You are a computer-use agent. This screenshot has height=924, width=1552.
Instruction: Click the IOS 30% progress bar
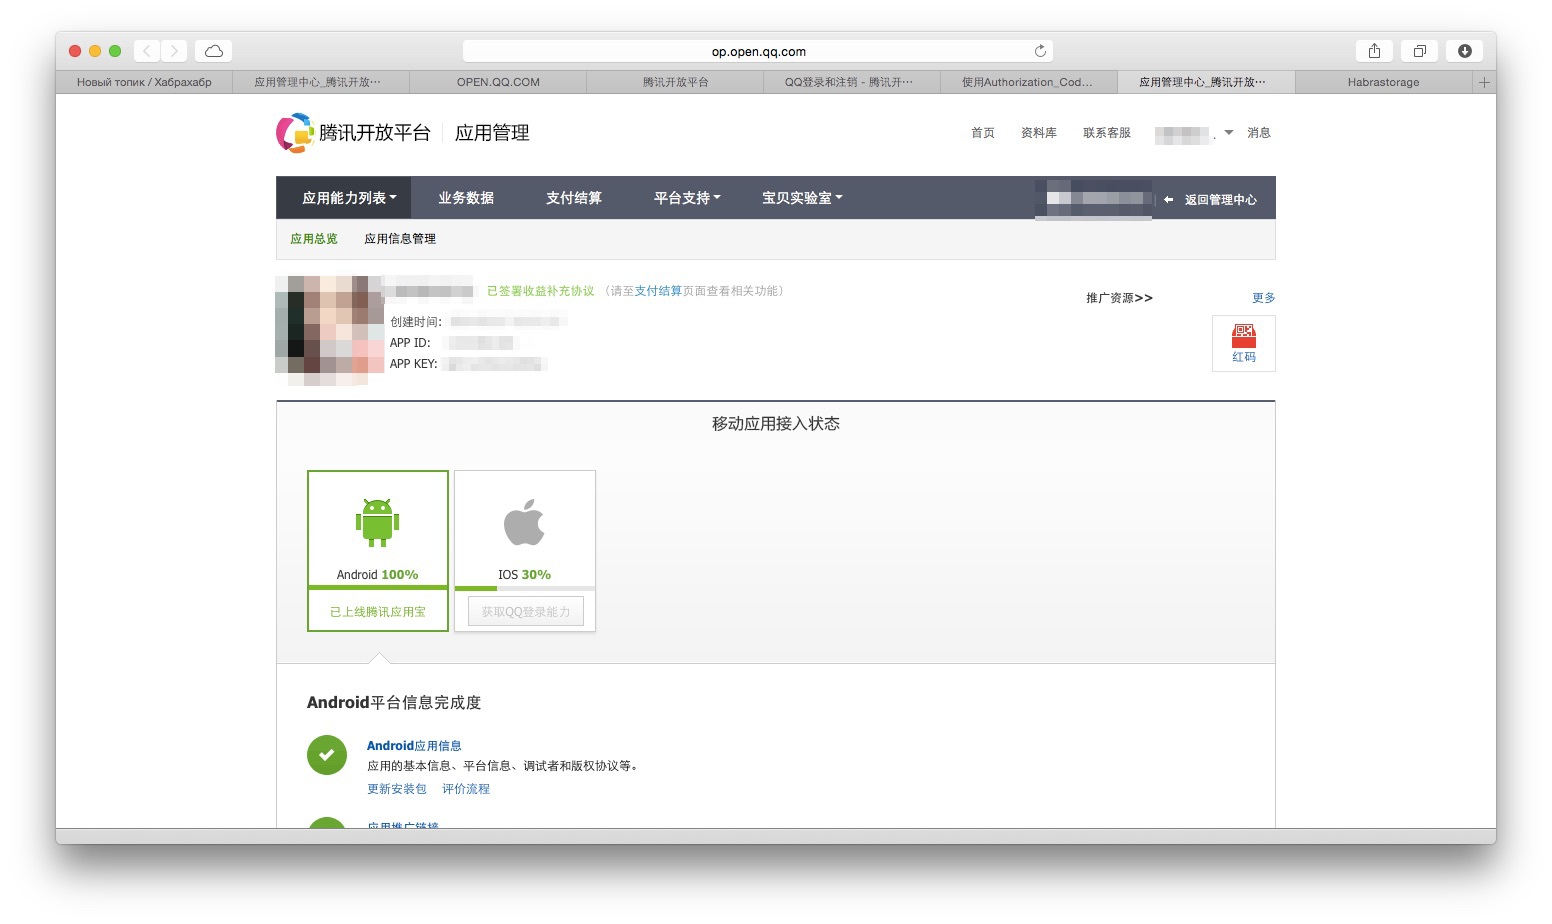[x=525, y=588]
